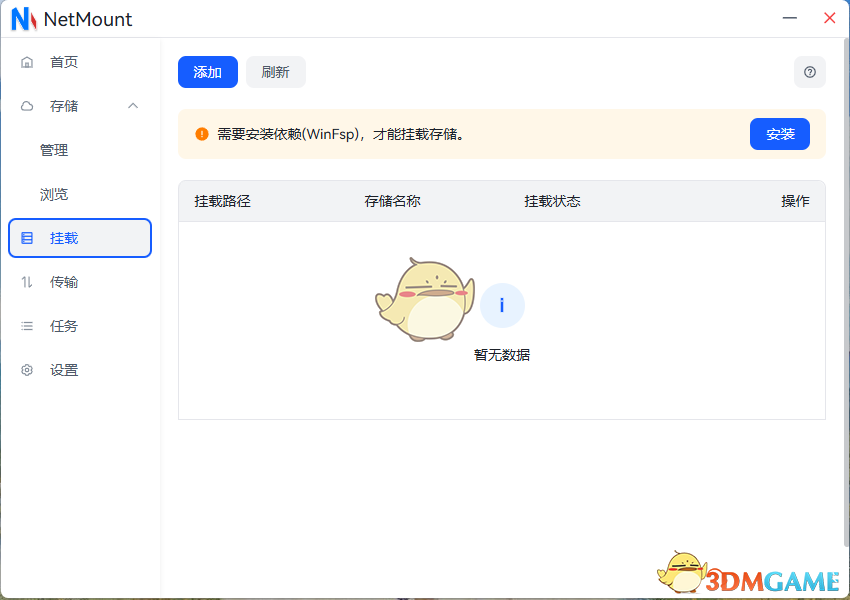This screenshot has height=600, width=850.
Task: Switch to the 管理 page
Action: pyautogui.click(x=54, y=150)
